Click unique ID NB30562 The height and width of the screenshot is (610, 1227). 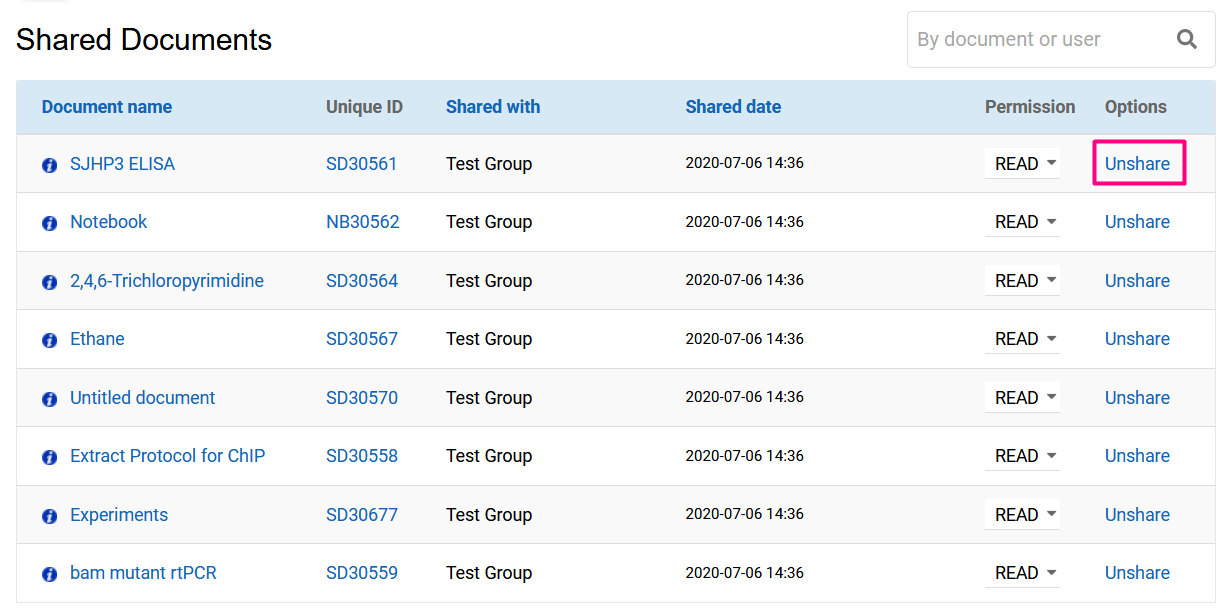click(363, 222)
